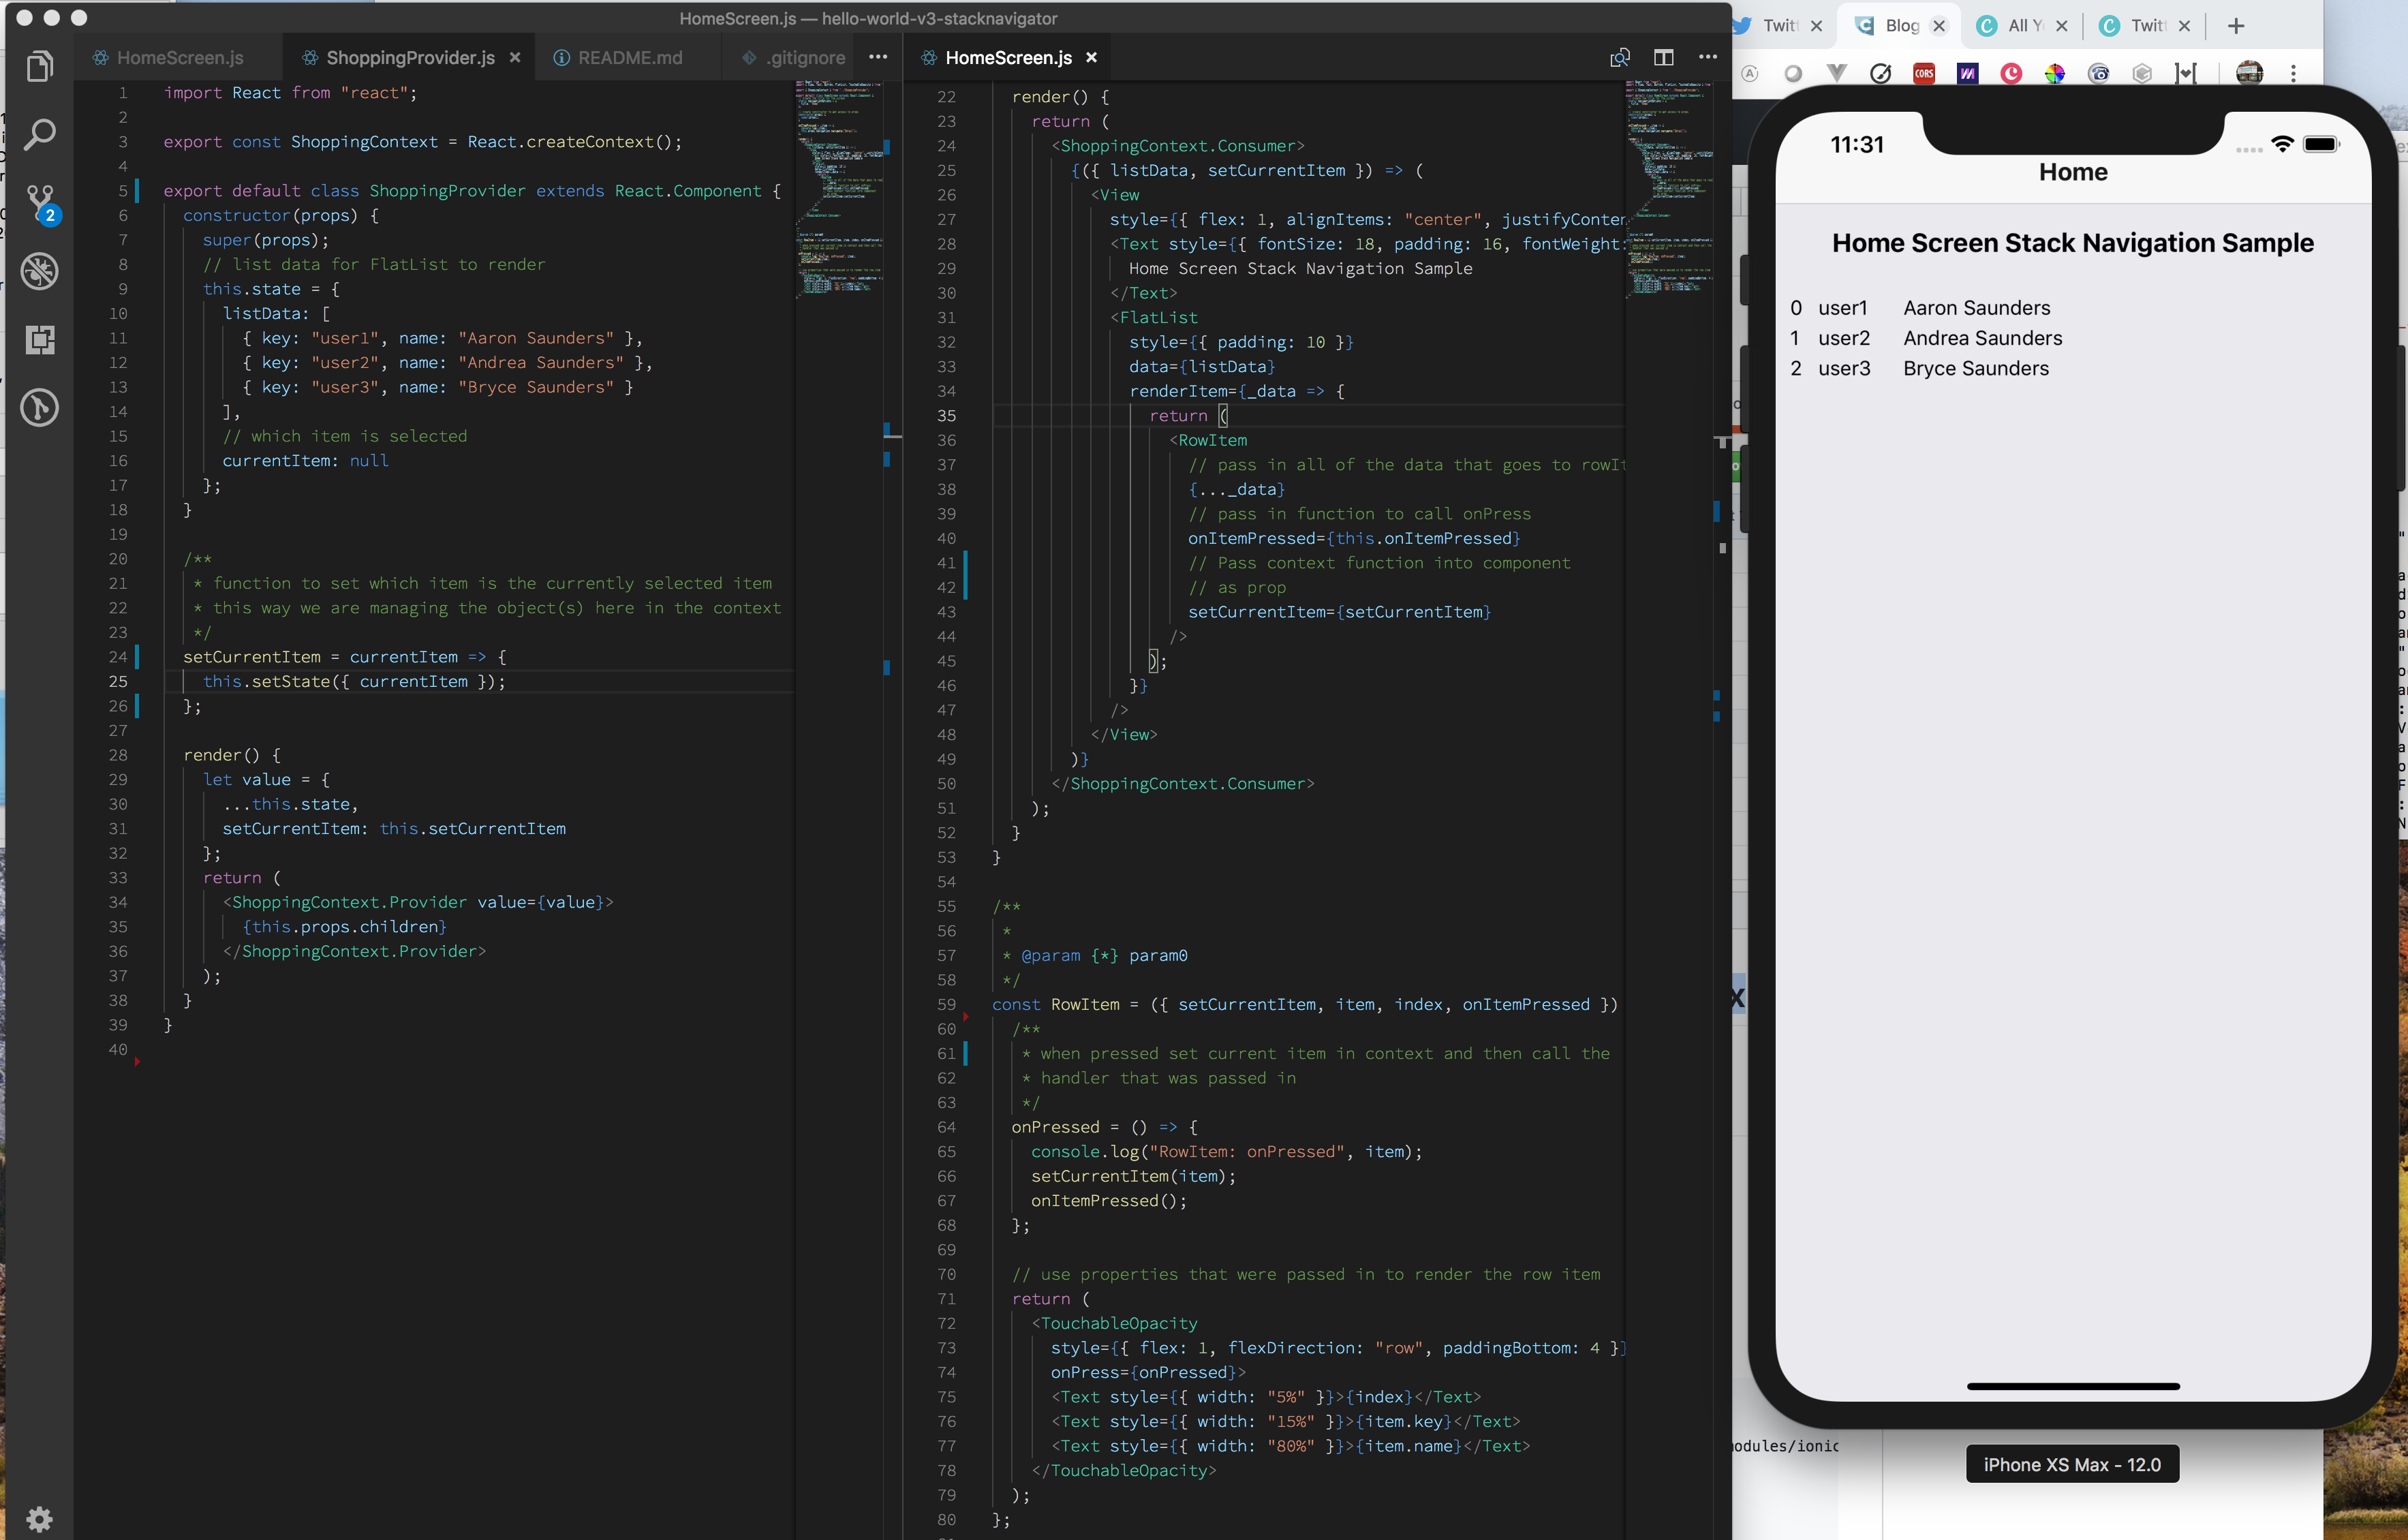Open a new Chrome tab with plus button
Viewport: 2408px width, 1540px height.
click(2236, 26)
